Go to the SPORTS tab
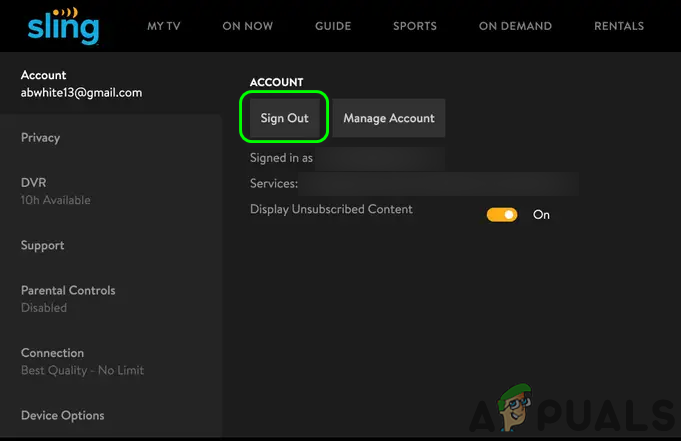Image resolution: width=681 pixels, height=441 pixels. tap(414, 25)
